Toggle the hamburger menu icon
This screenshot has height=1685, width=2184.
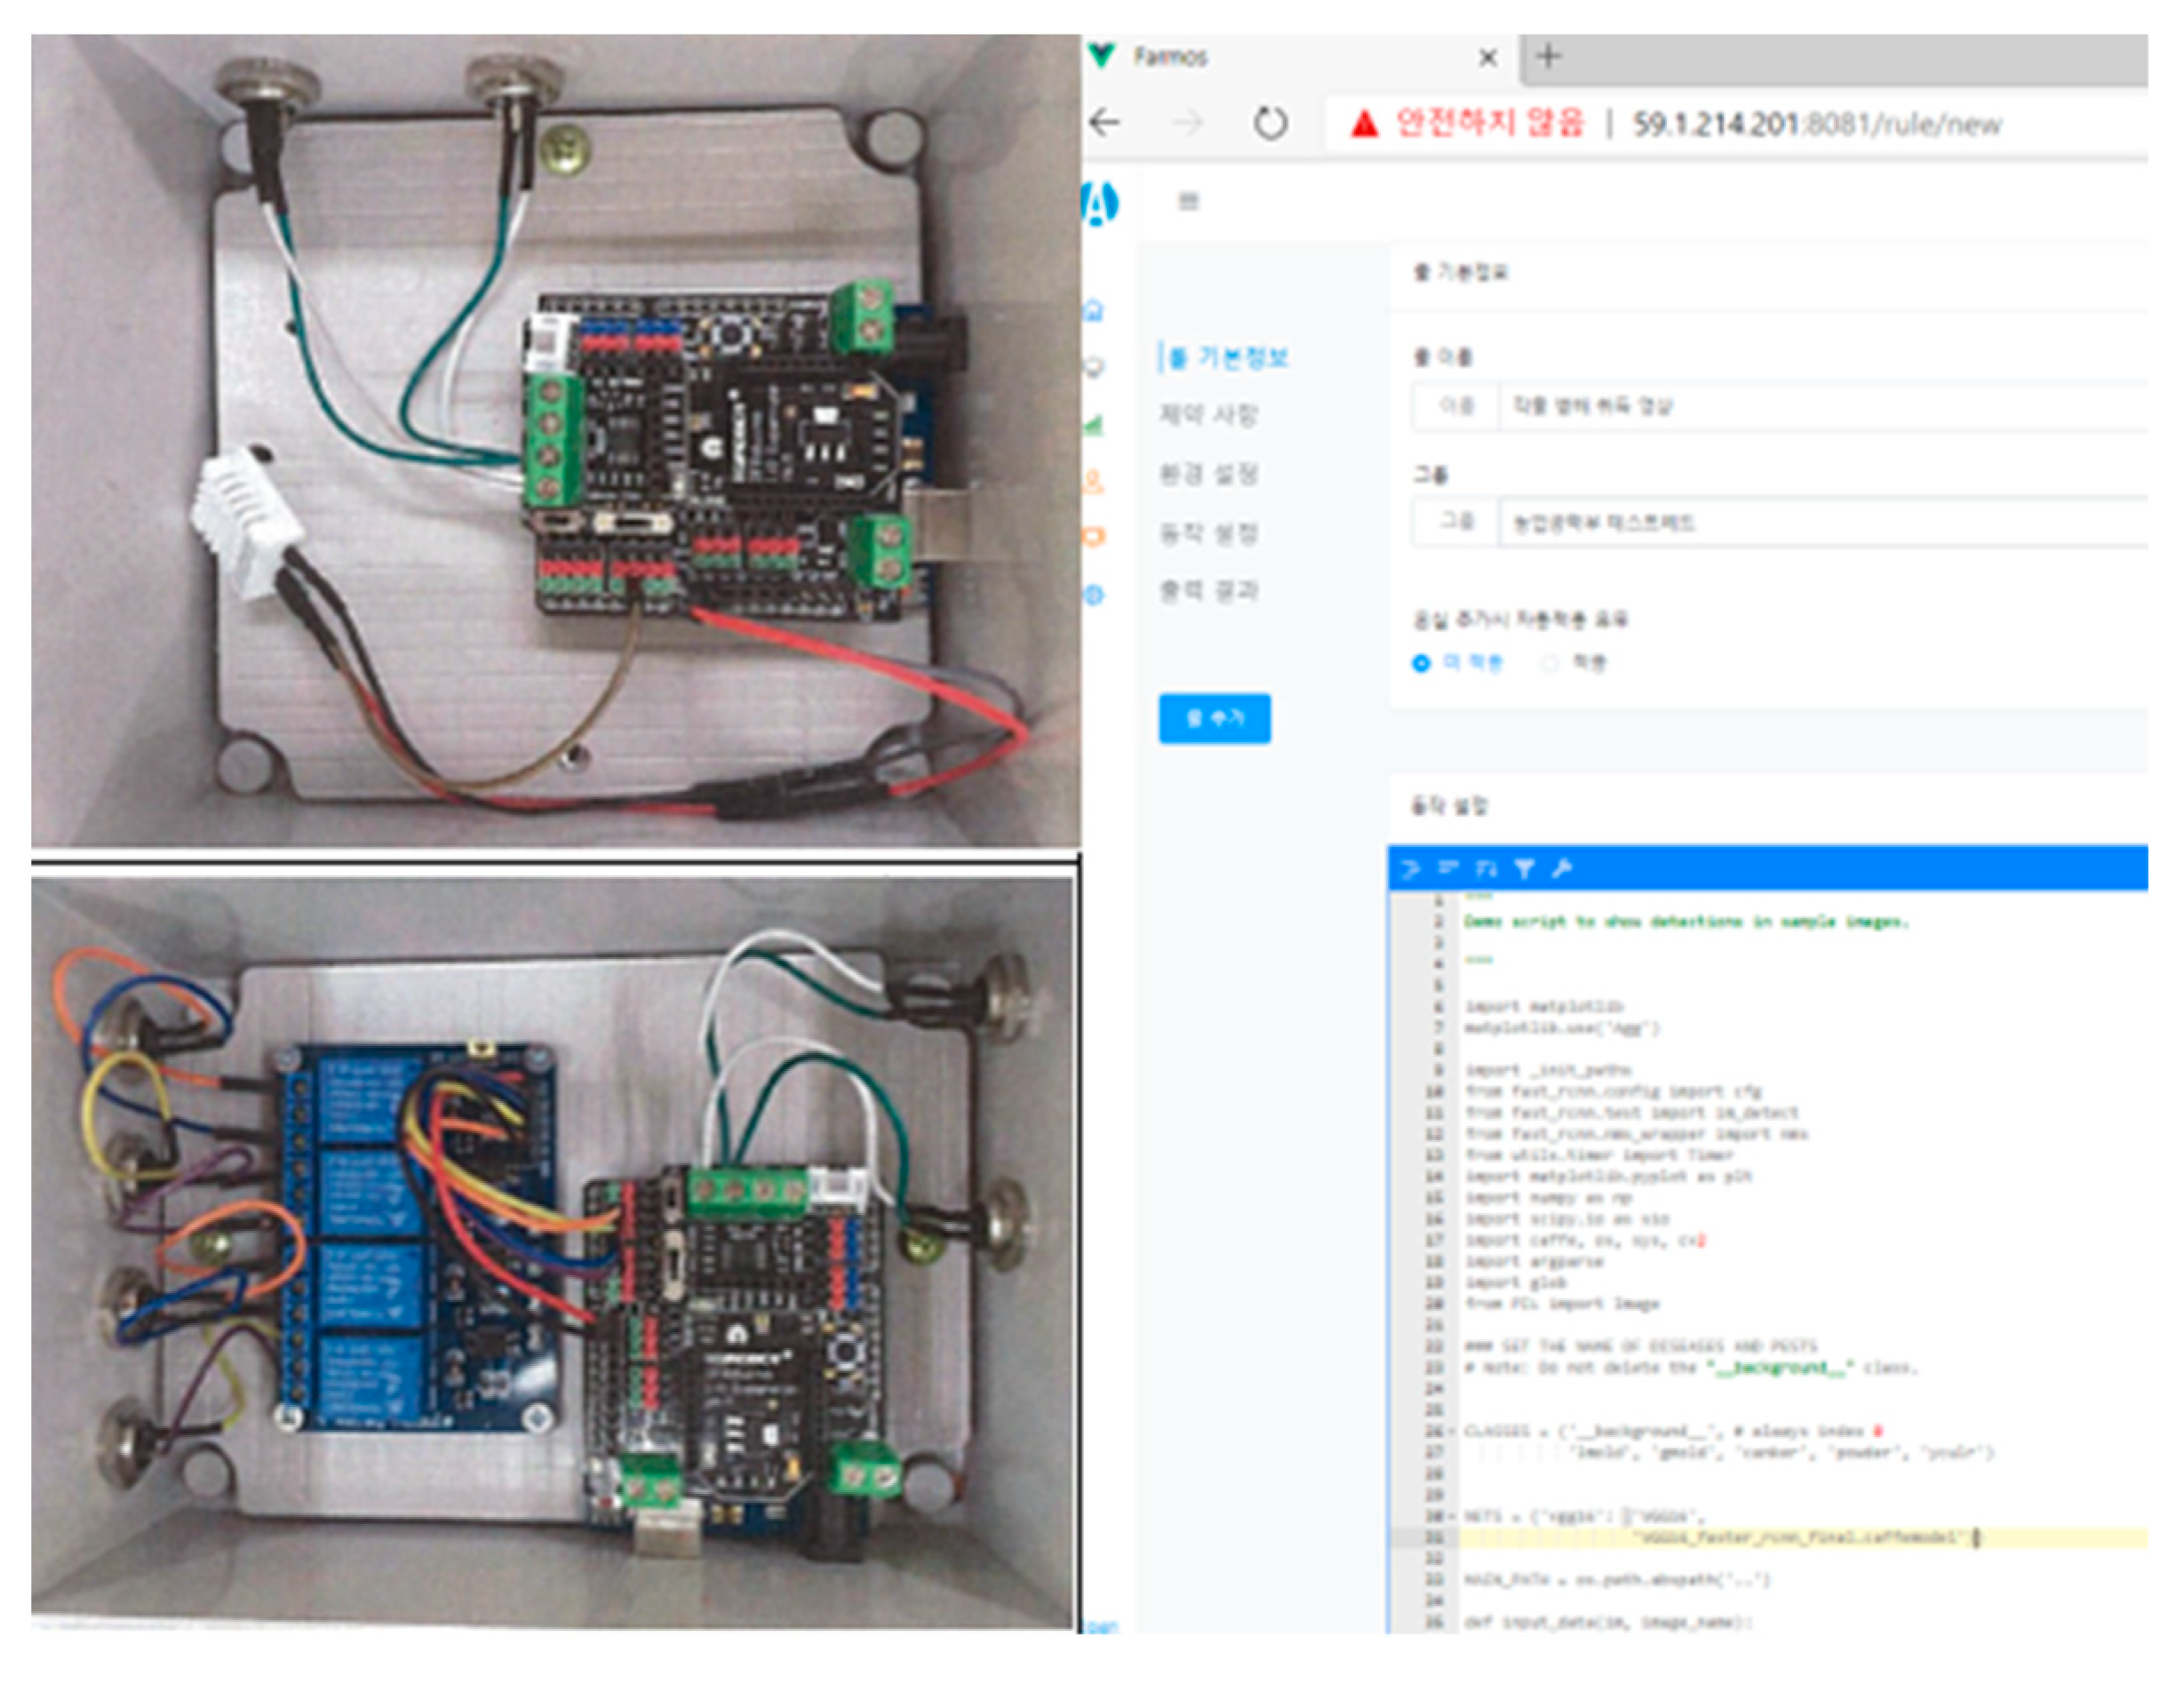tap(1188, 202)
